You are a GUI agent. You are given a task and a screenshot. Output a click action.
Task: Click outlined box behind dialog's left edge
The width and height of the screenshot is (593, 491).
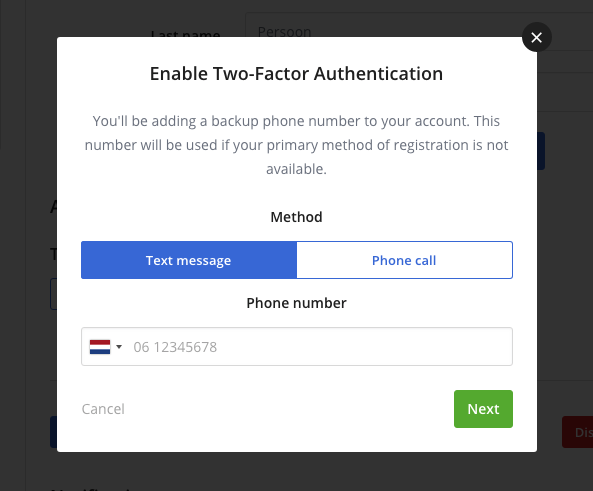[53, 294]
